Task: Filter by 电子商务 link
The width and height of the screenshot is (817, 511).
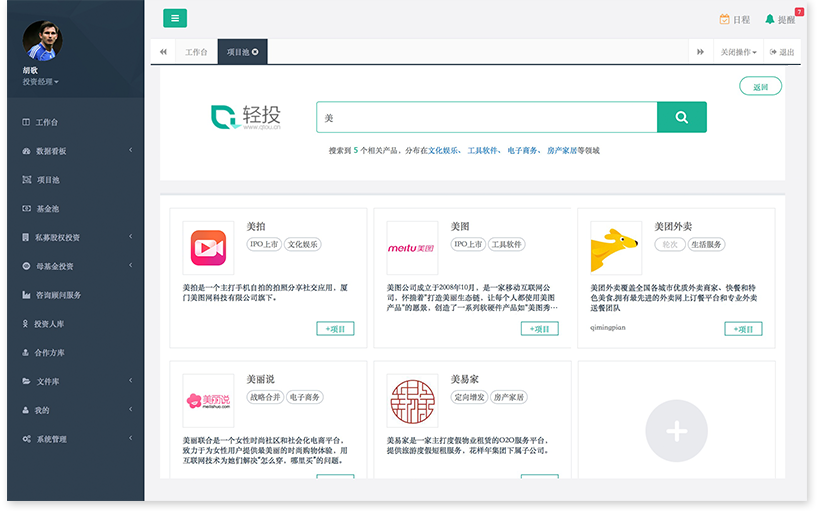Action: (523, 151)
